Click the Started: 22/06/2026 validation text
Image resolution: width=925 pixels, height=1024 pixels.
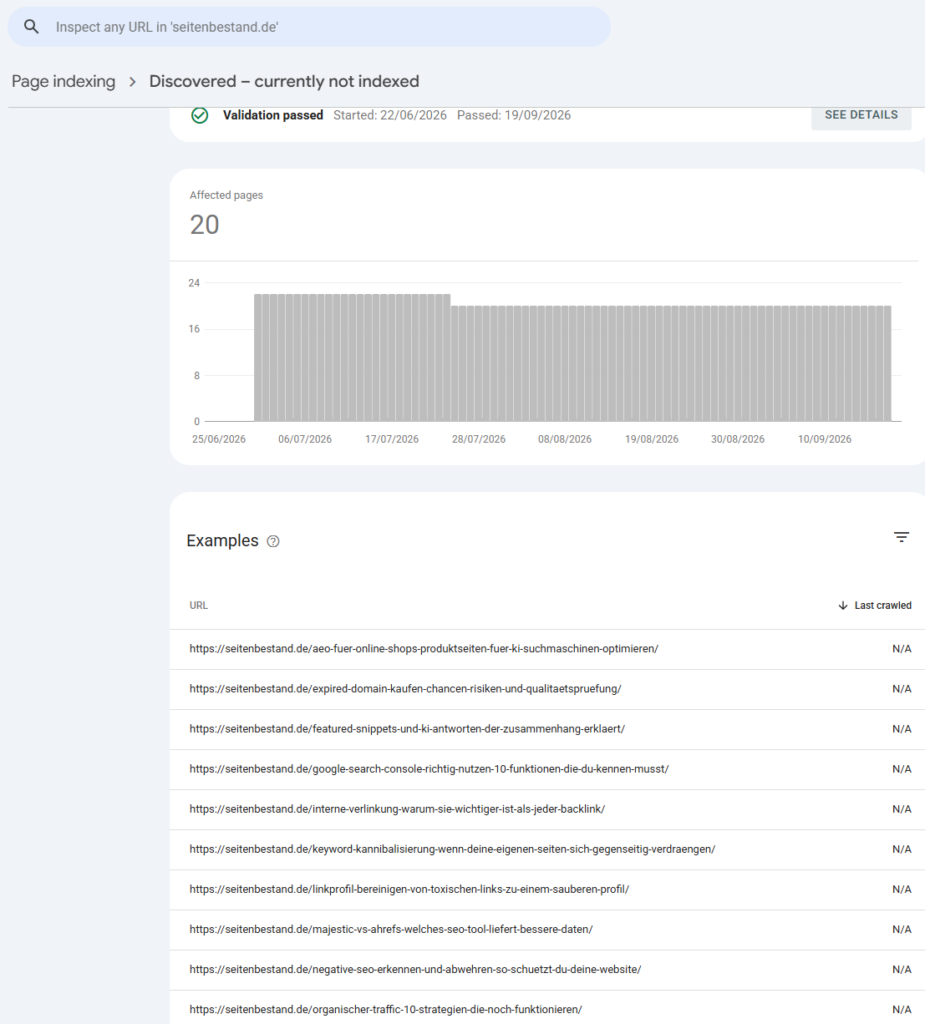pos(390,115)
